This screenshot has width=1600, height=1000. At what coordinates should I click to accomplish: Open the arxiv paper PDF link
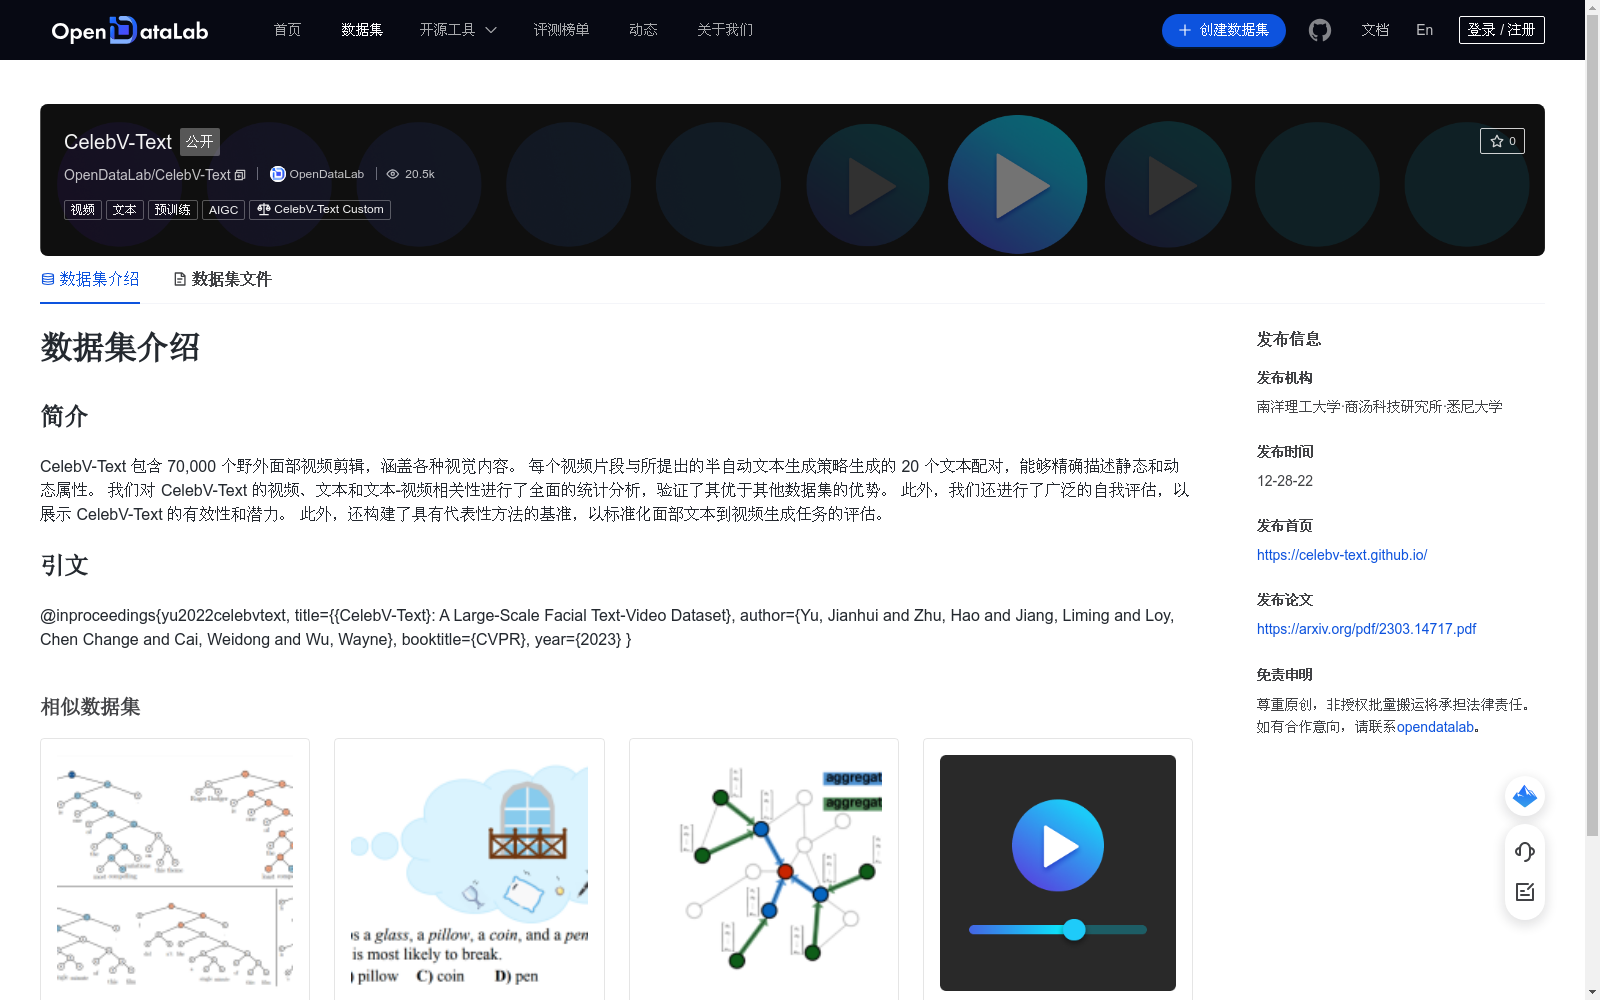(x=1366, y=629)
